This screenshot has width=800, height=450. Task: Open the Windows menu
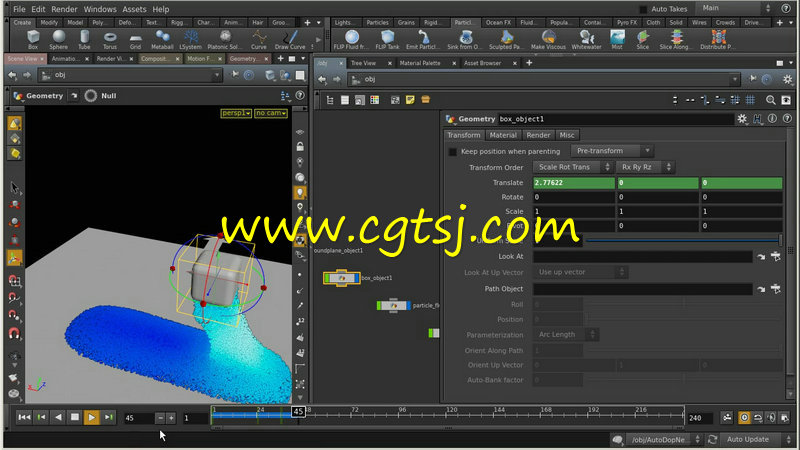(x=100, y=9)
